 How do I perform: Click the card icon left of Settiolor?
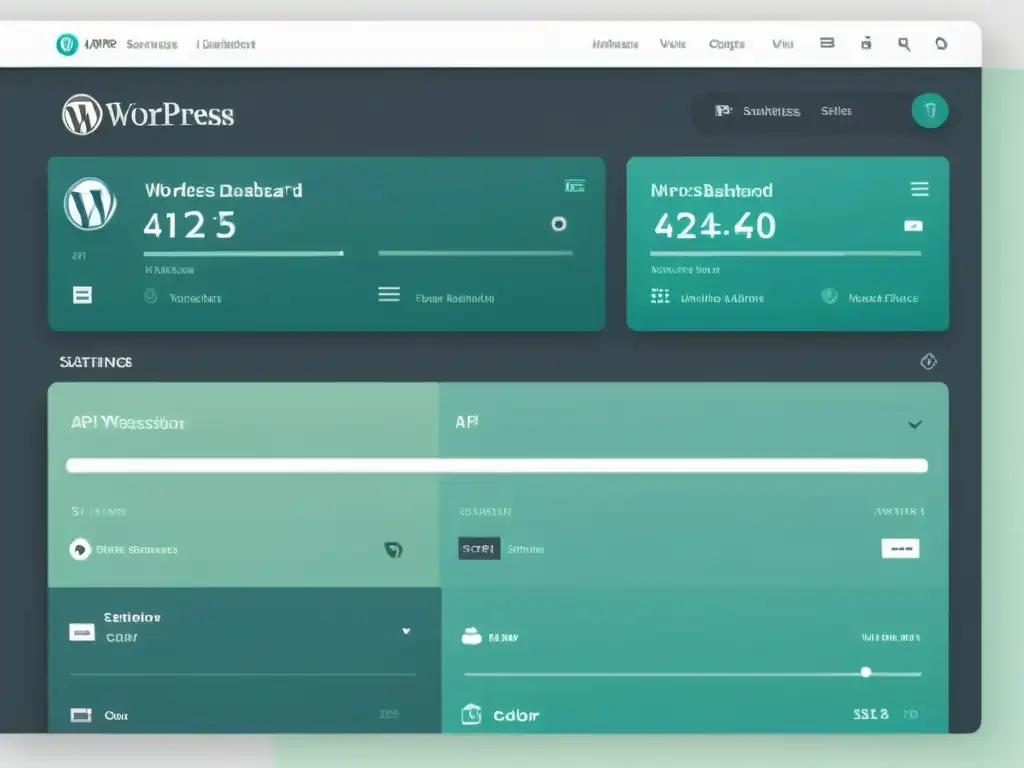click(82, 632)
